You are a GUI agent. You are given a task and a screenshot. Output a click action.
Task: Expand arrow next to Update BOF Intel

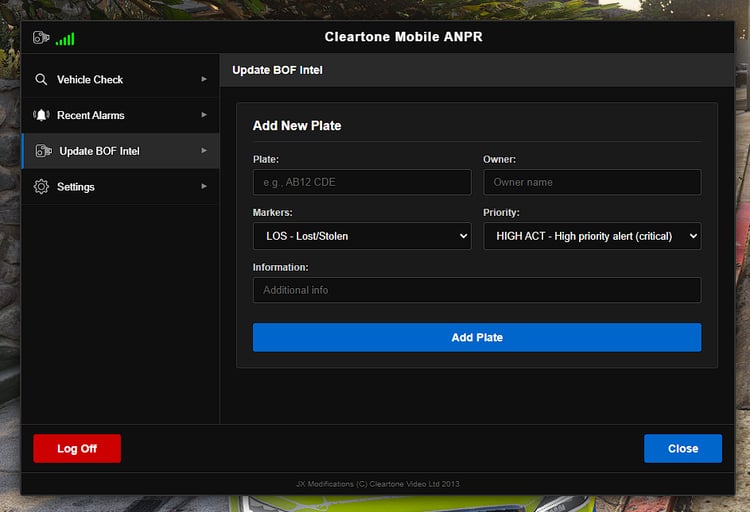[x=204, y=150]
